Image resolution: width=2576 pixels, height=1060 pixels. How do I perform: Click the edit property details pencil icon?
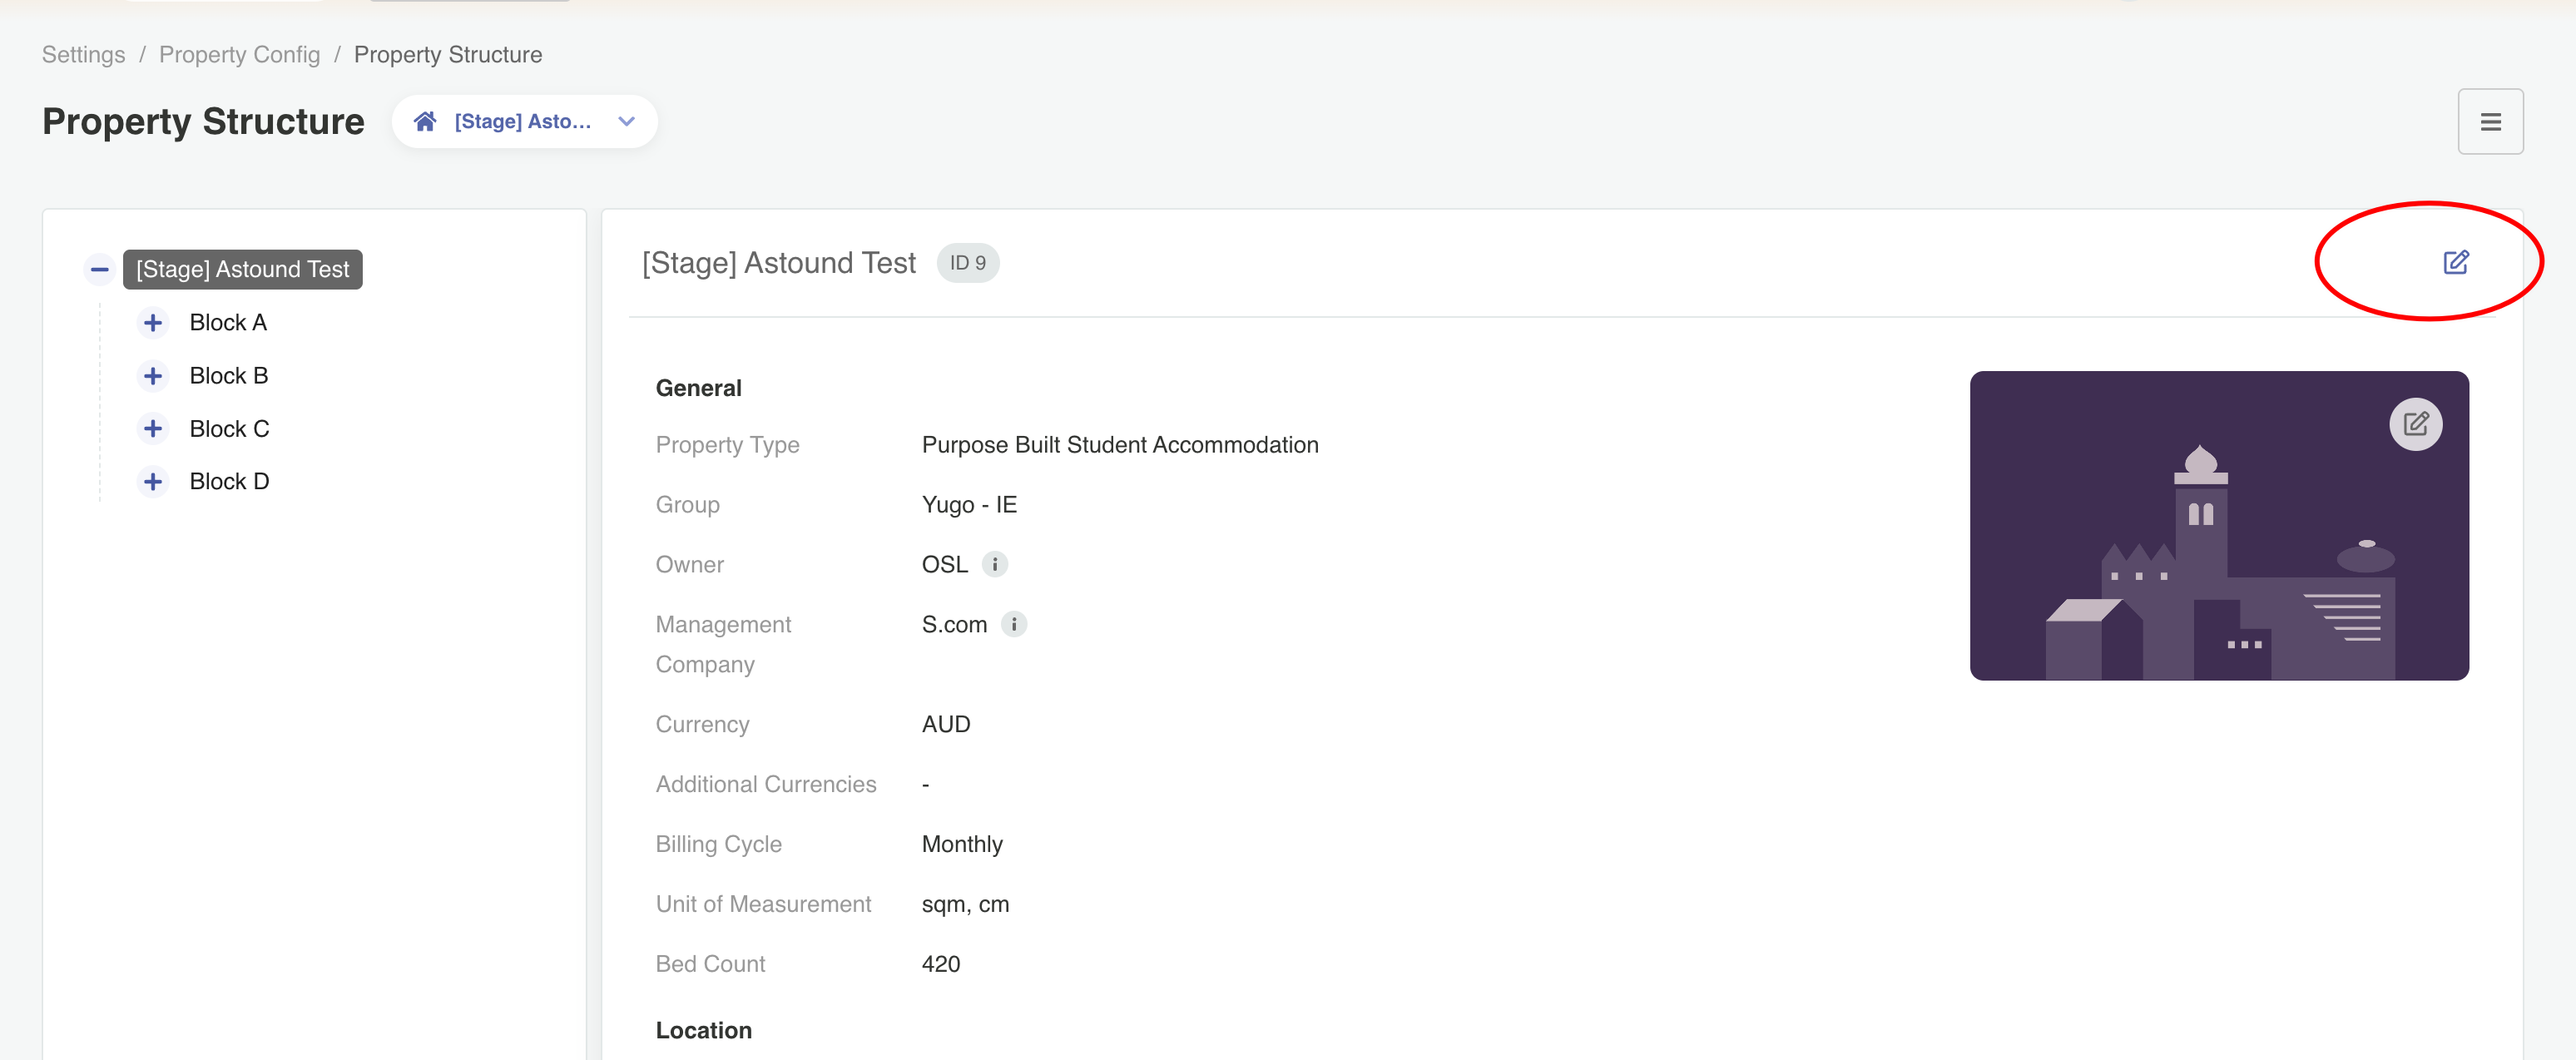point(2455,262)
